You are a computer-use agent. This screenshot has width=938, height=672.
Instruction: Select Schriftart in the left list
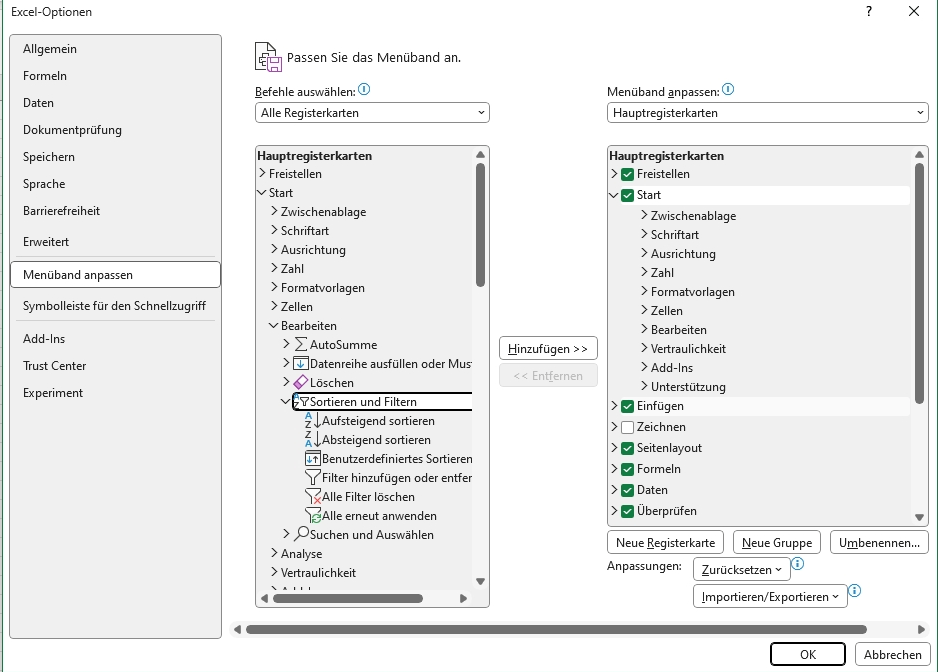point(304,230)
